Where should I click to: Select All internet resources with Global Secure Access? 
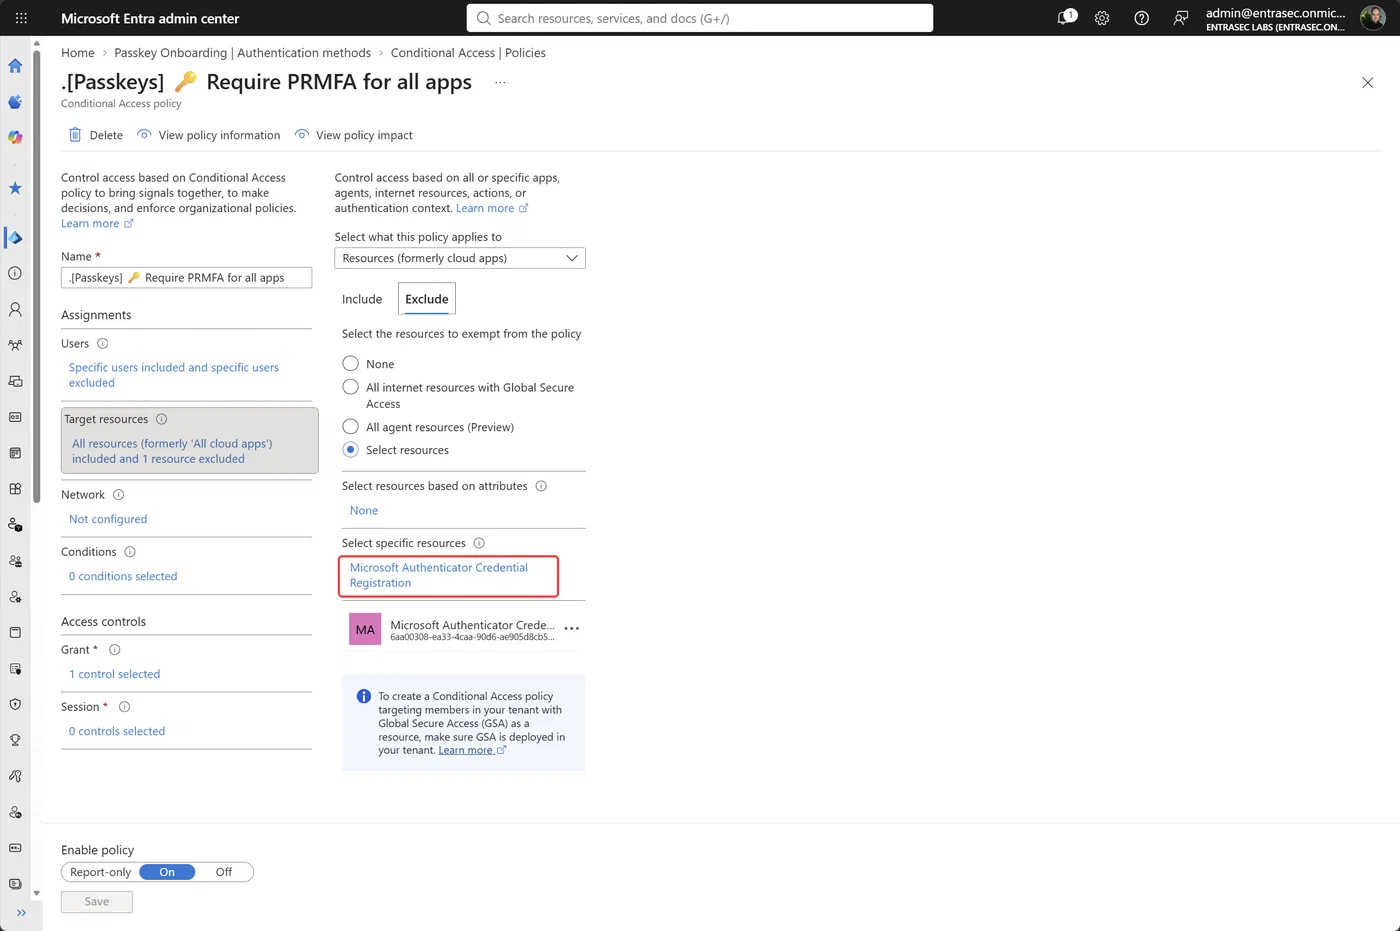(350, 387)
